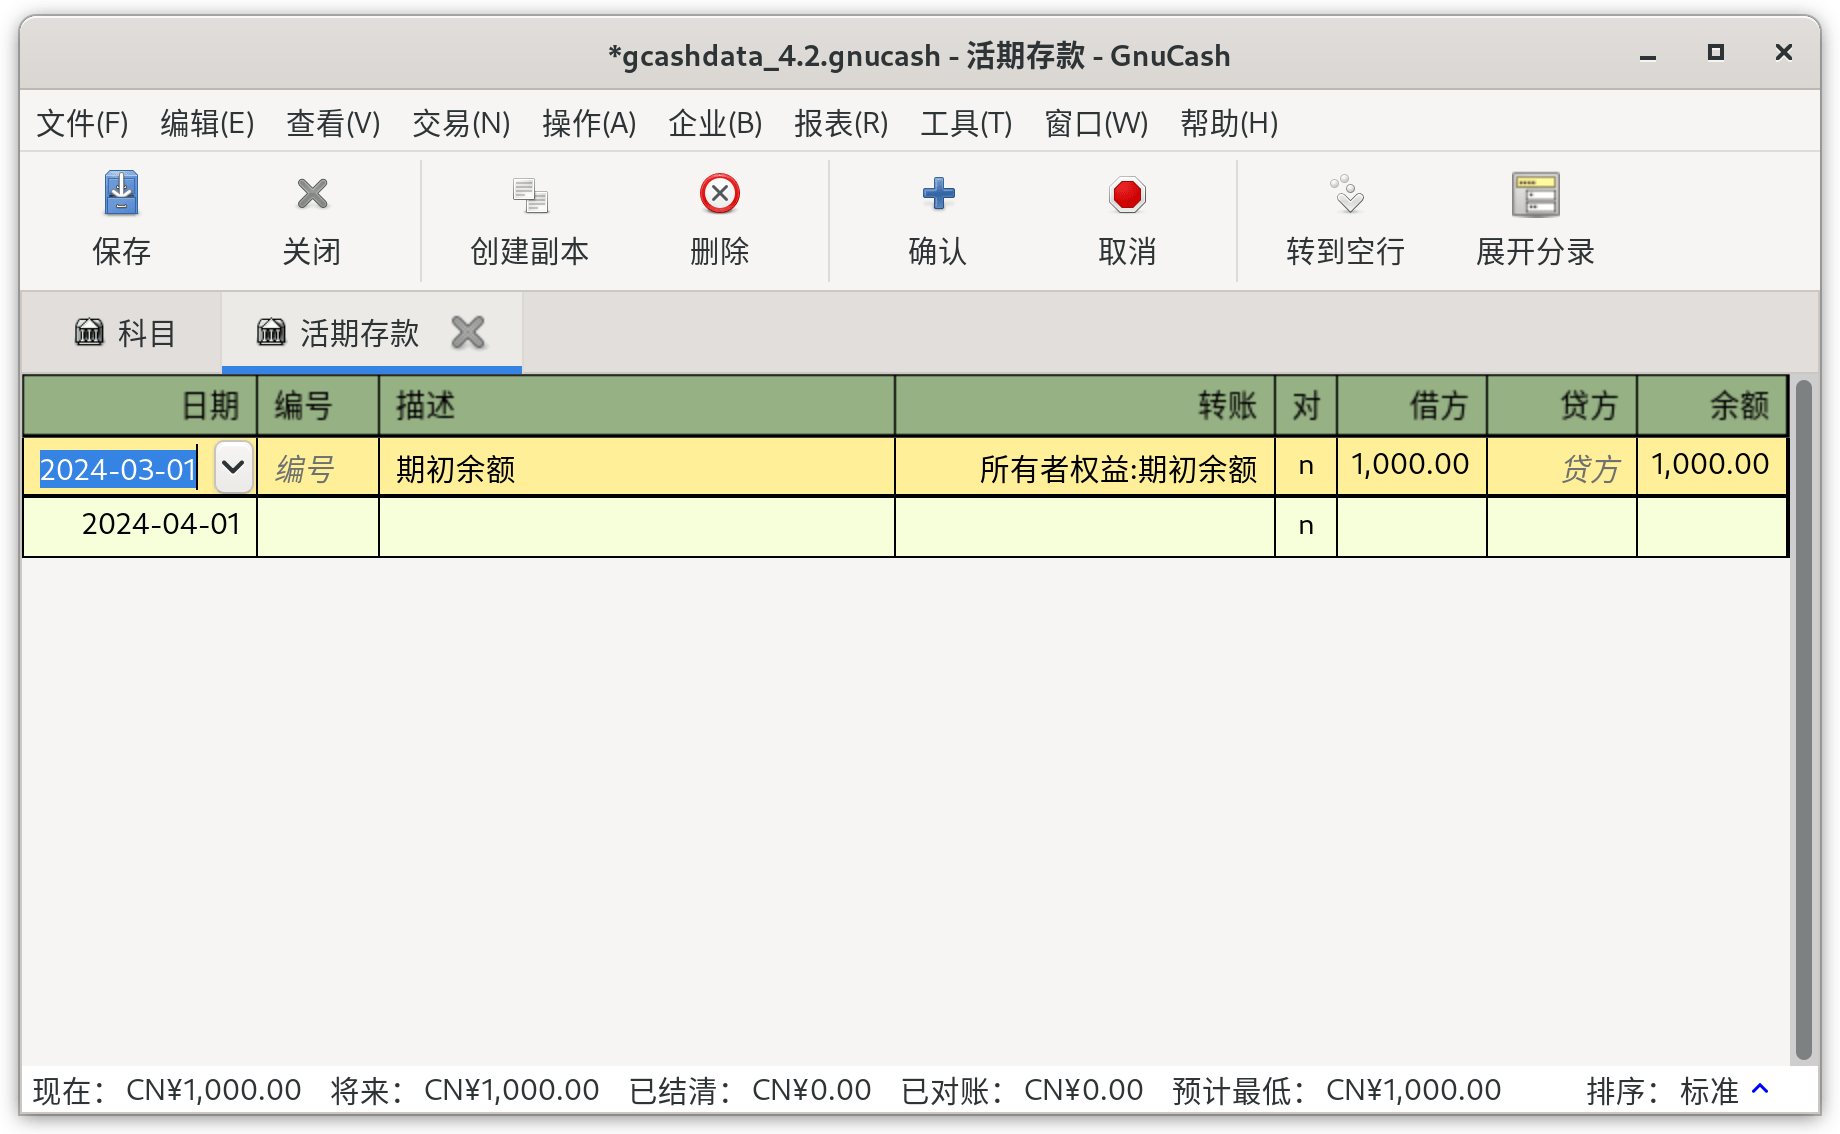Click the blank 借方 cell in 2024-04-01 row
The image size is (1840, 1134).
tap(1411, 526)
